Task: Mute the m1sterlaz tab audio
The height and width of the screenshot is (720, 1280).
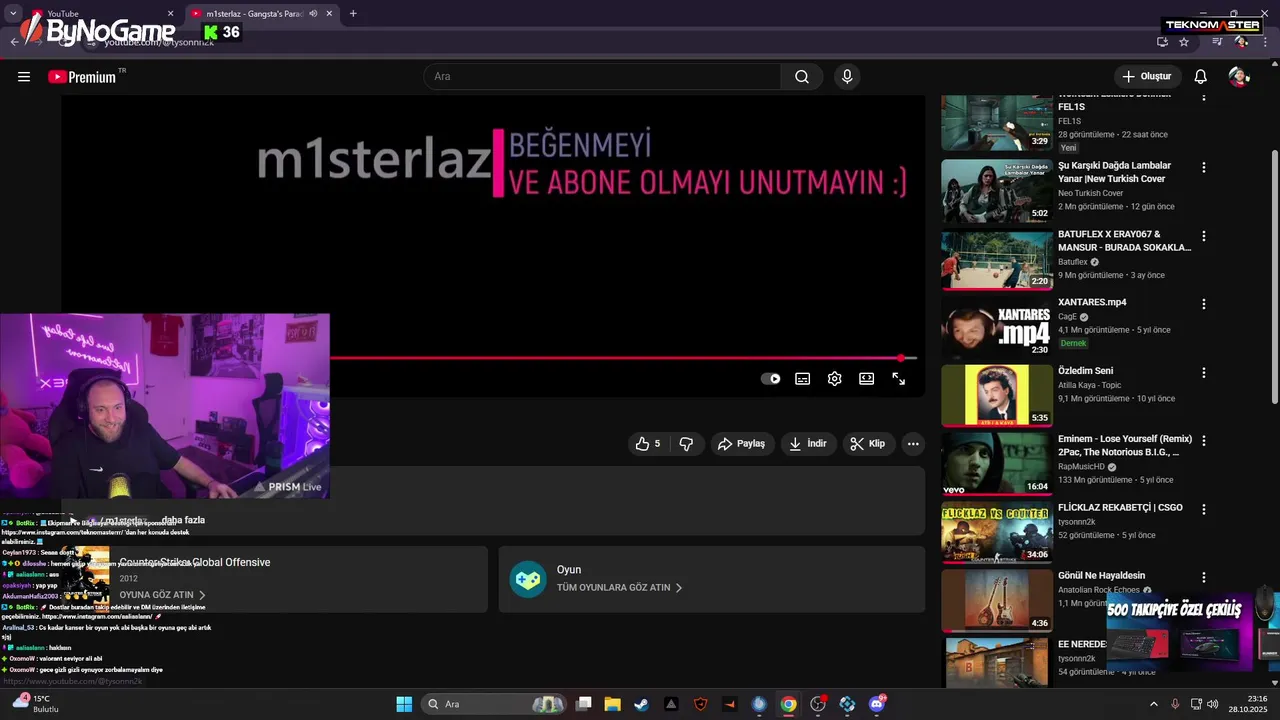Action: coord(313,14)
